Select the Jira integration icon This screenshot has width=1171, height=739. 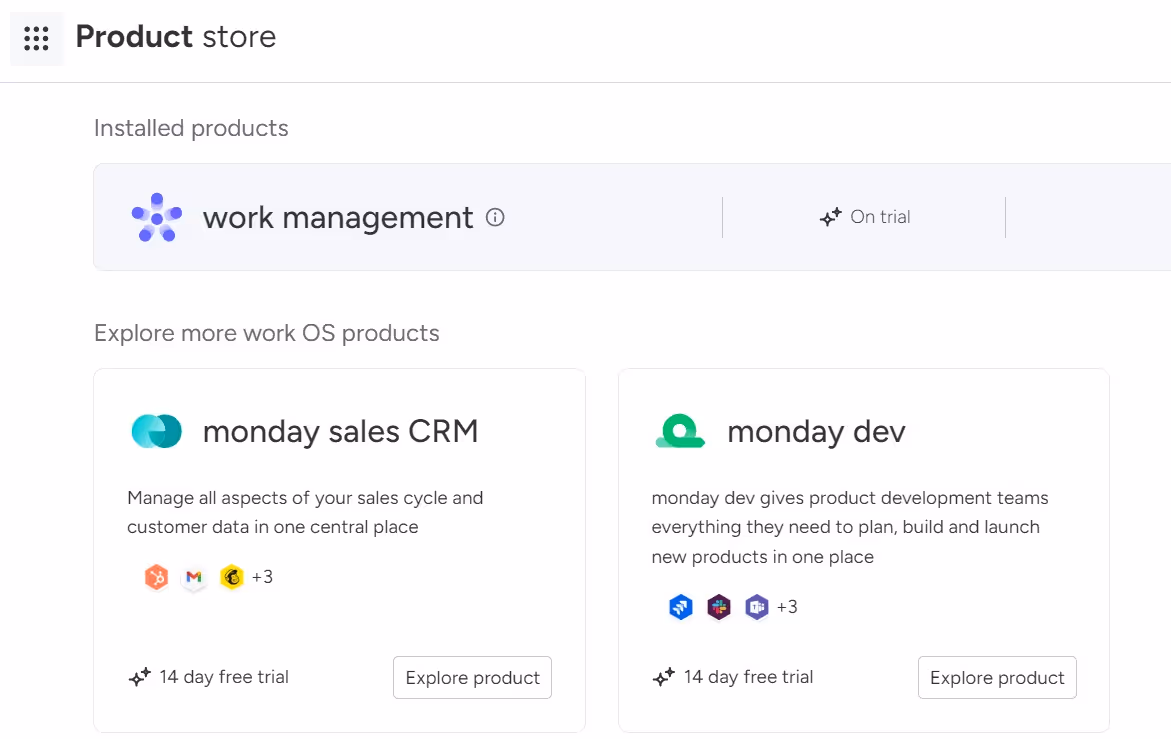pos(681,607)
